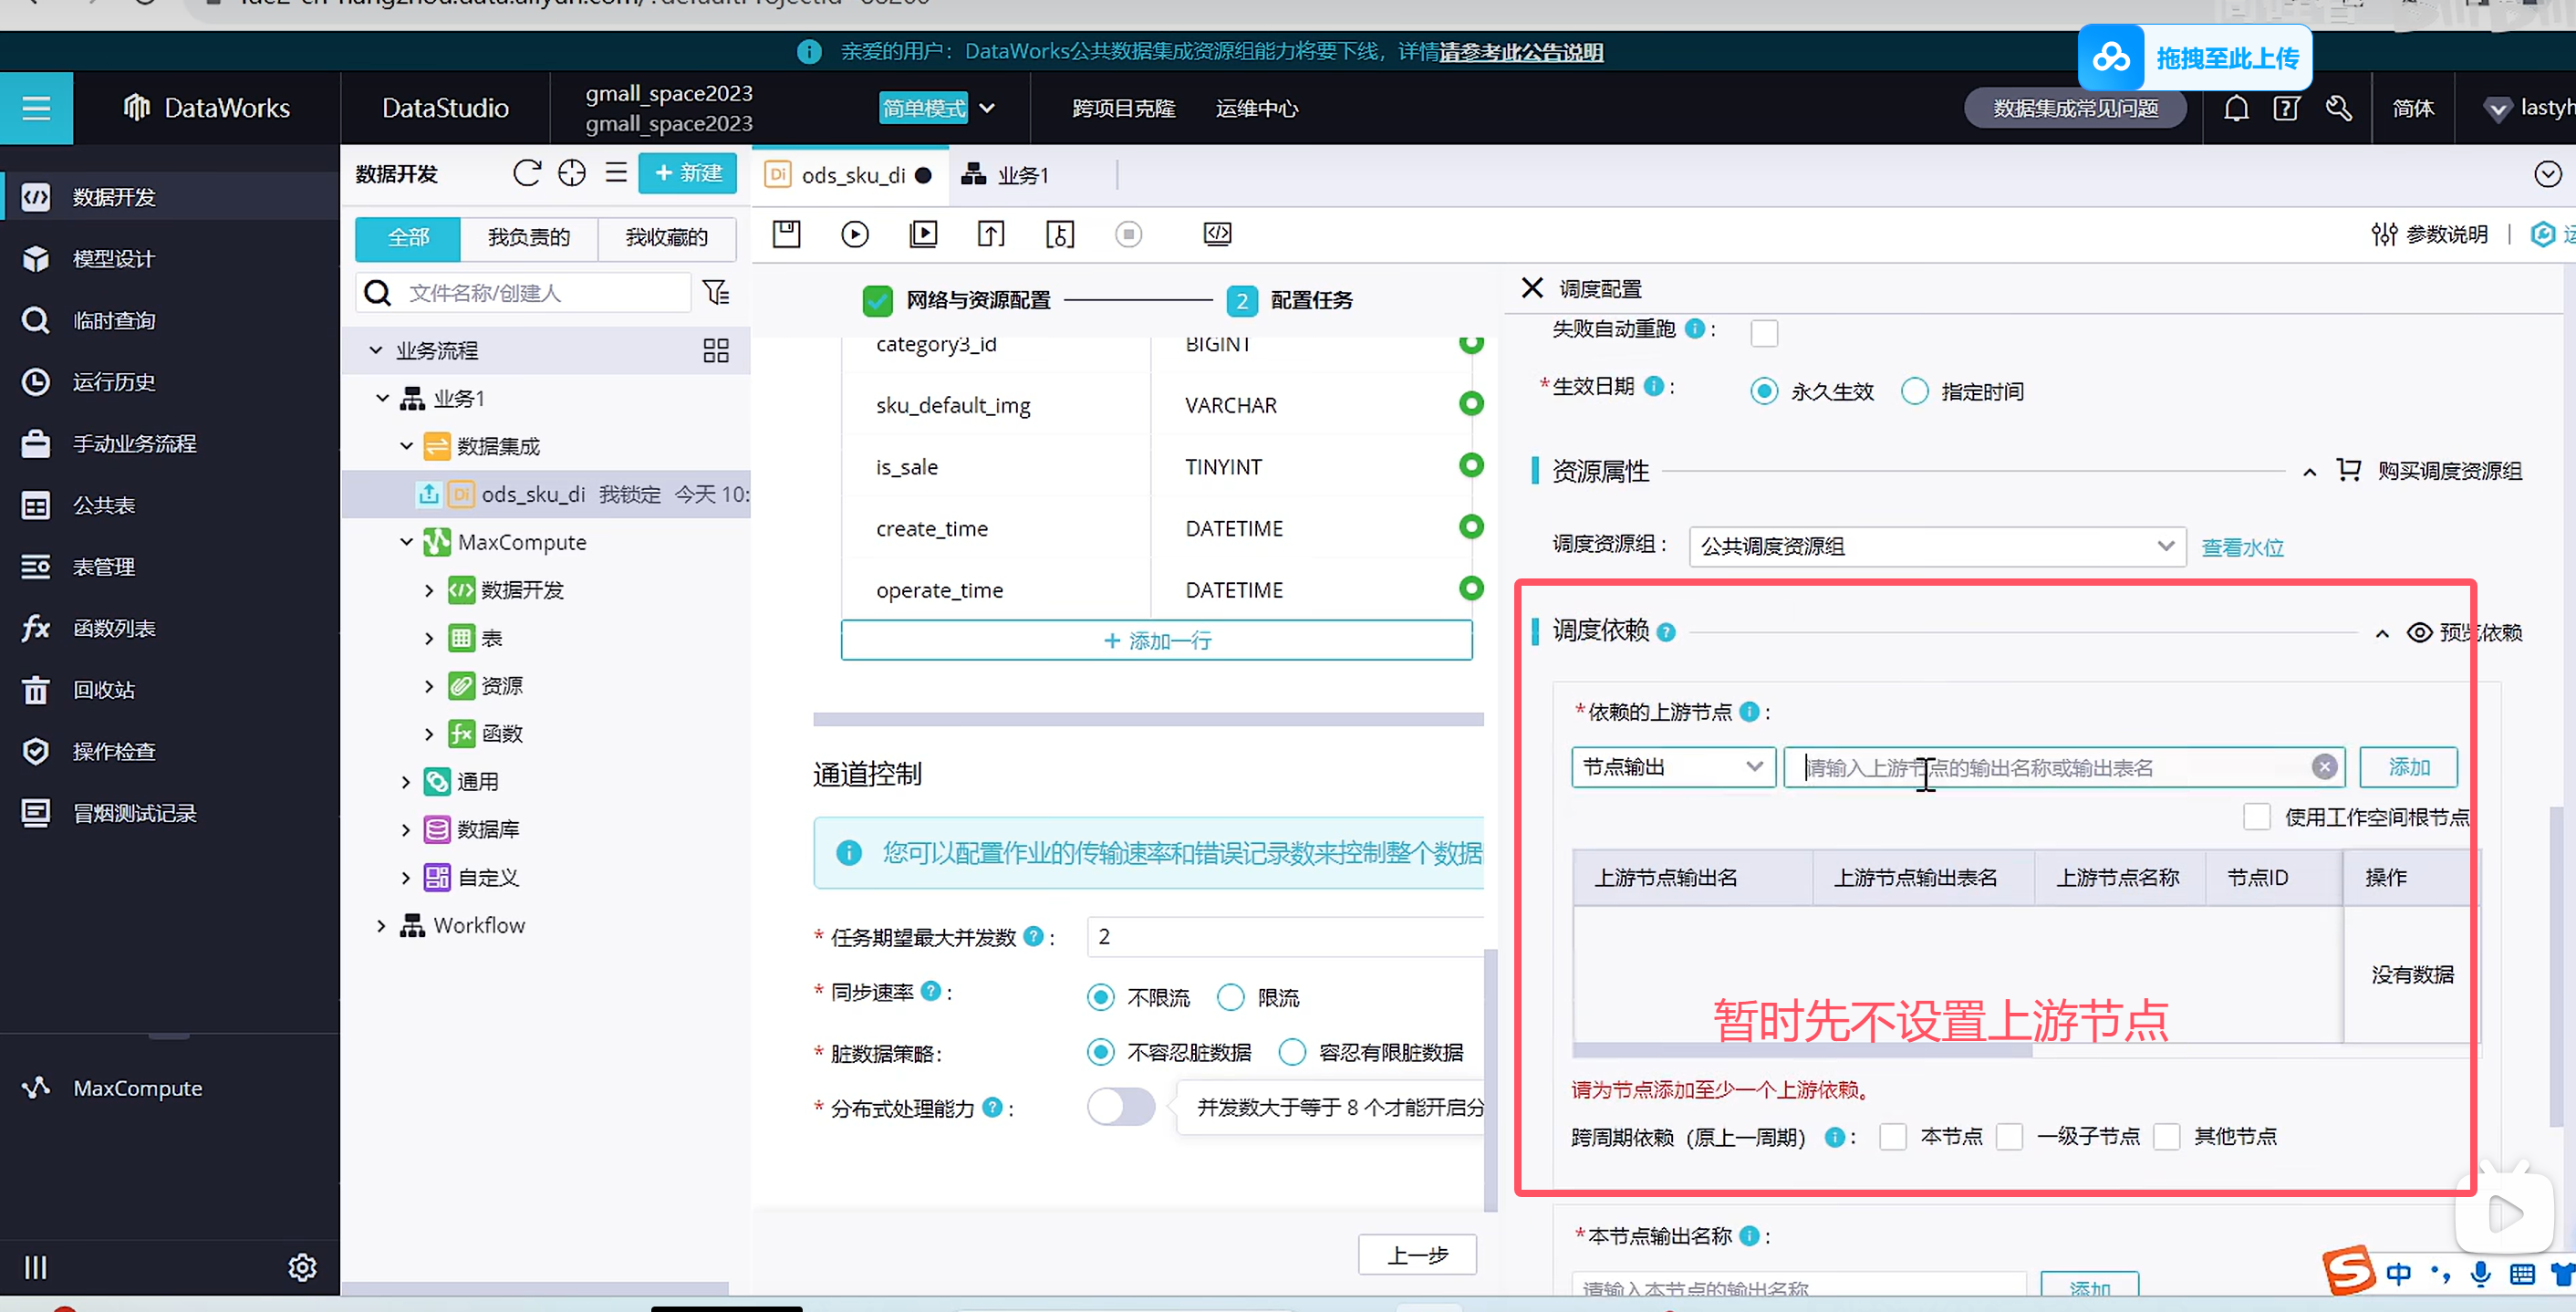Open the notification bell icon
2576x1312 pixels.
click(x=2236, y=108)
